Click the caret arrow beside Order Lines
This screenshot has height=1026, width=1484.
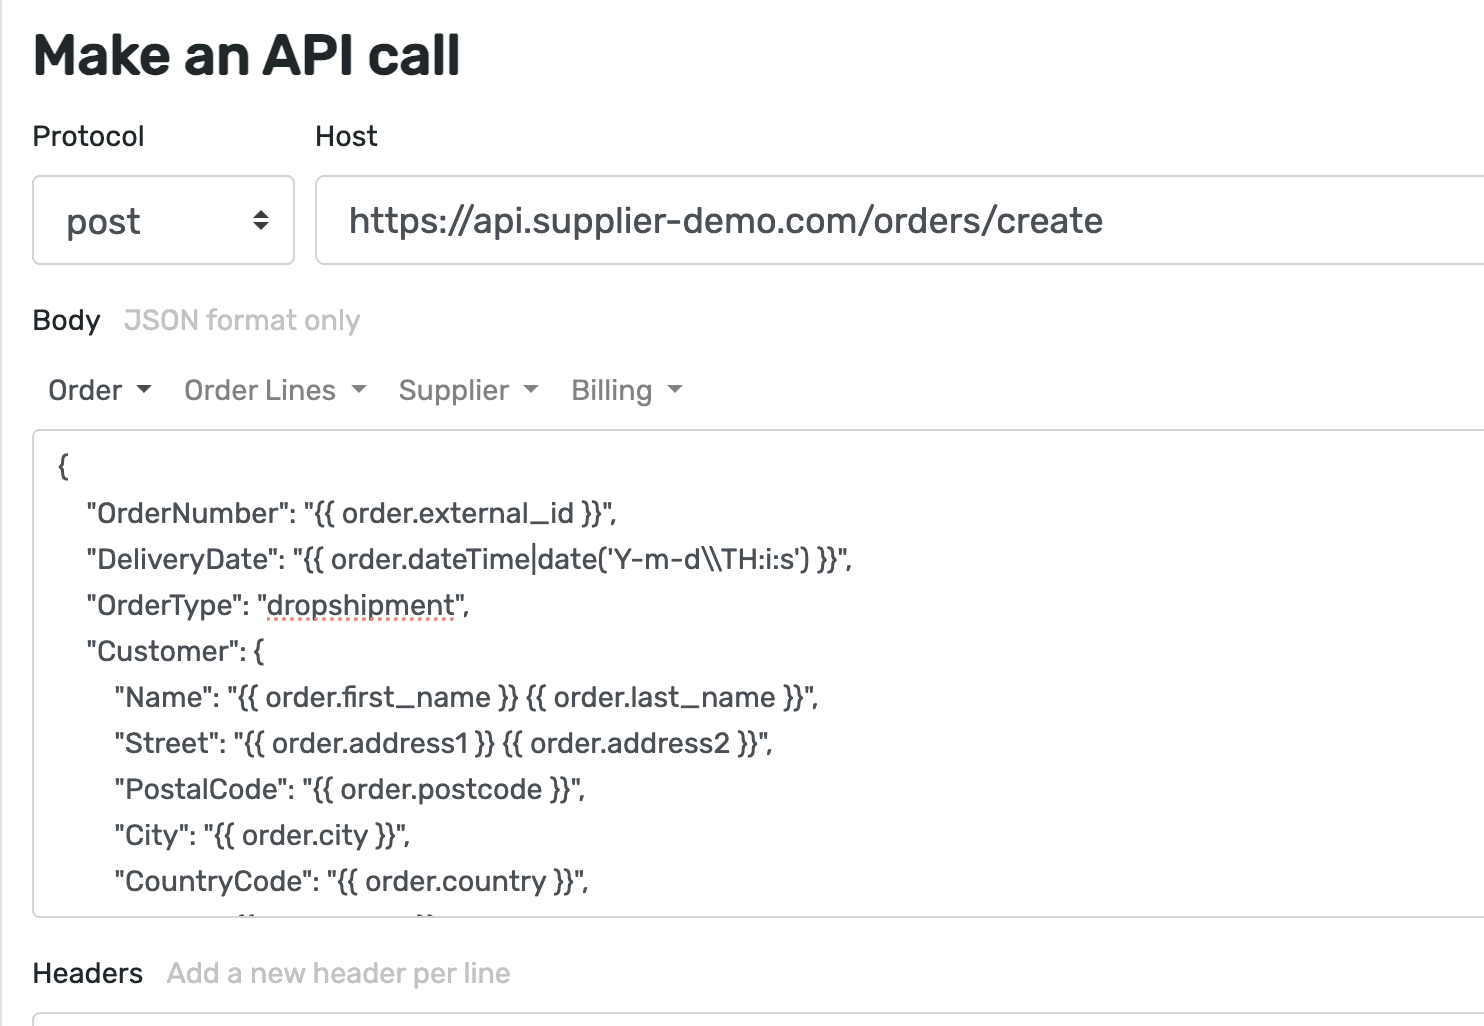pyautogui.click(x=359, y=389)
